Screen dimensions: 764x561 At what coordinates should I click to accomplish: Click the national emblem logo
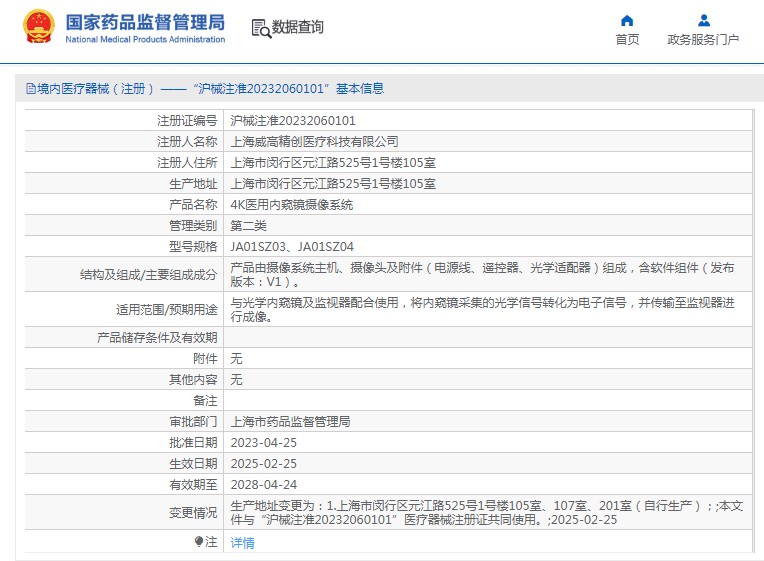(x=38, y=27)
